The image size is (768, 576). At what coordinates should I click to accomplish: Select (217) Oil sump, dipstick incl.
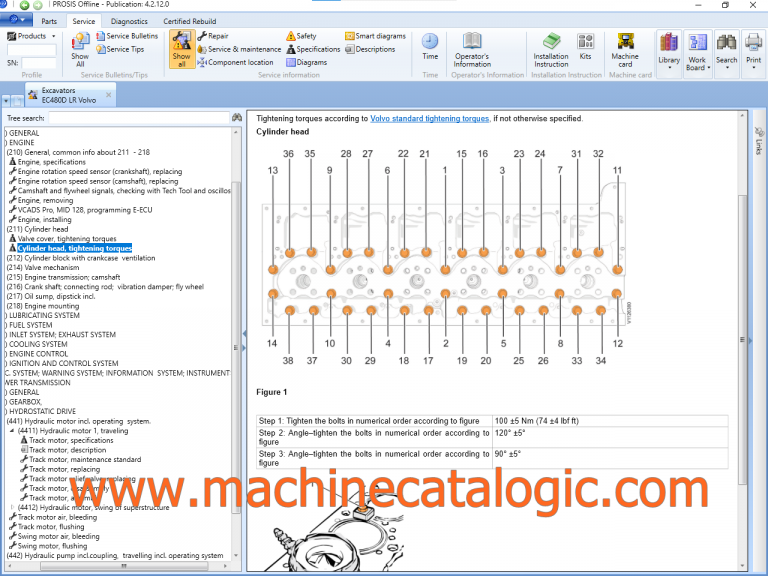coord(50,296)
